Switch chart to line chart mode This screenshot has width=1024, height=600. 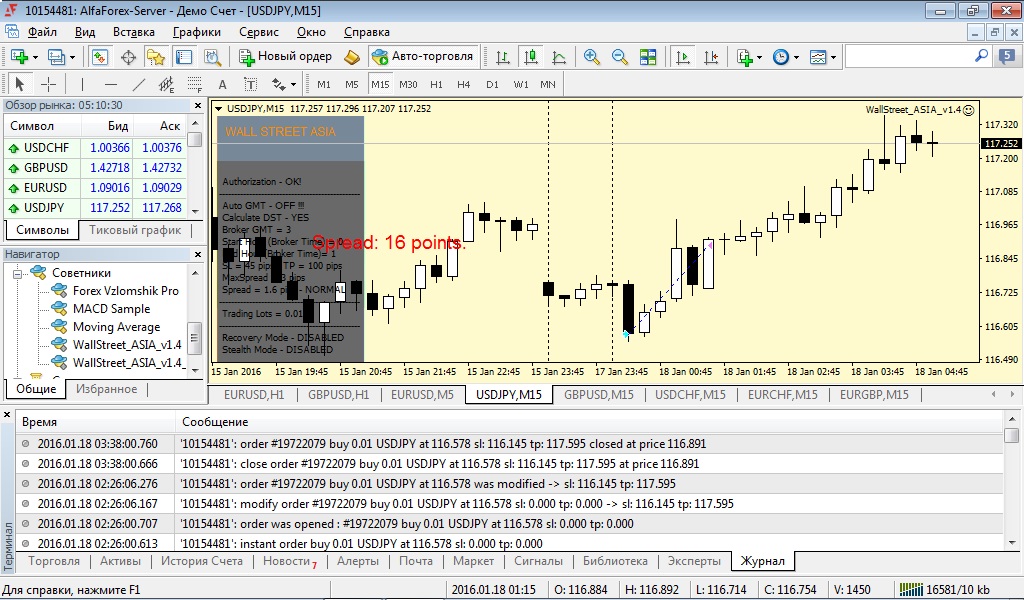coord(559,57)
